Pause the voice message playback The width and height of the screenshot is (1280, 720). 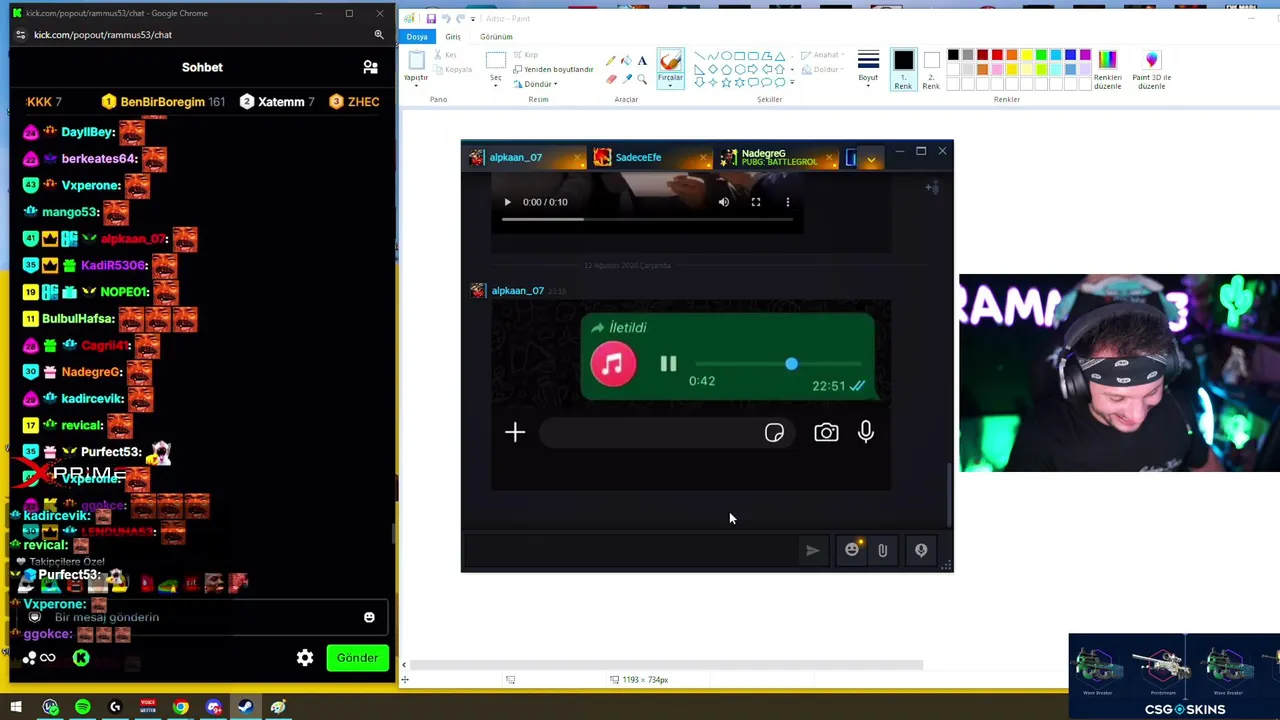point(668,364)
